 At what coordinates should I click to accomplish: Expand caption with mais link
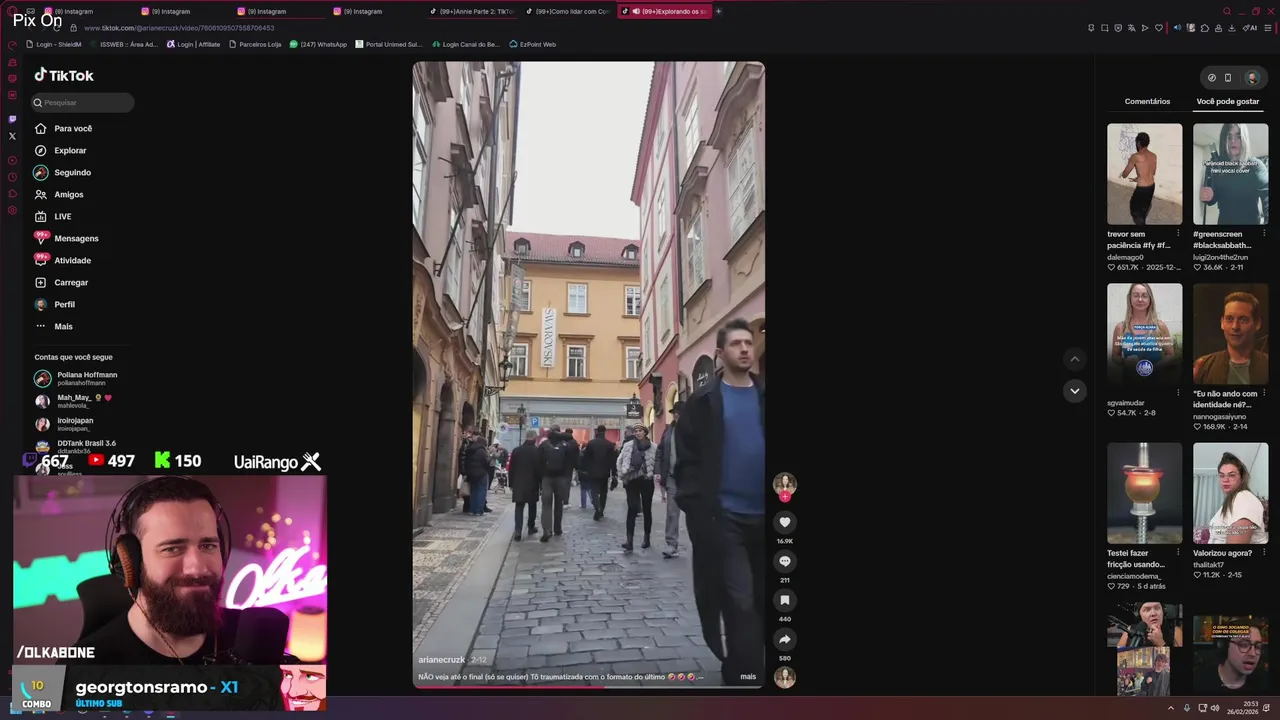pyautogui.click(x=748, y=677)
